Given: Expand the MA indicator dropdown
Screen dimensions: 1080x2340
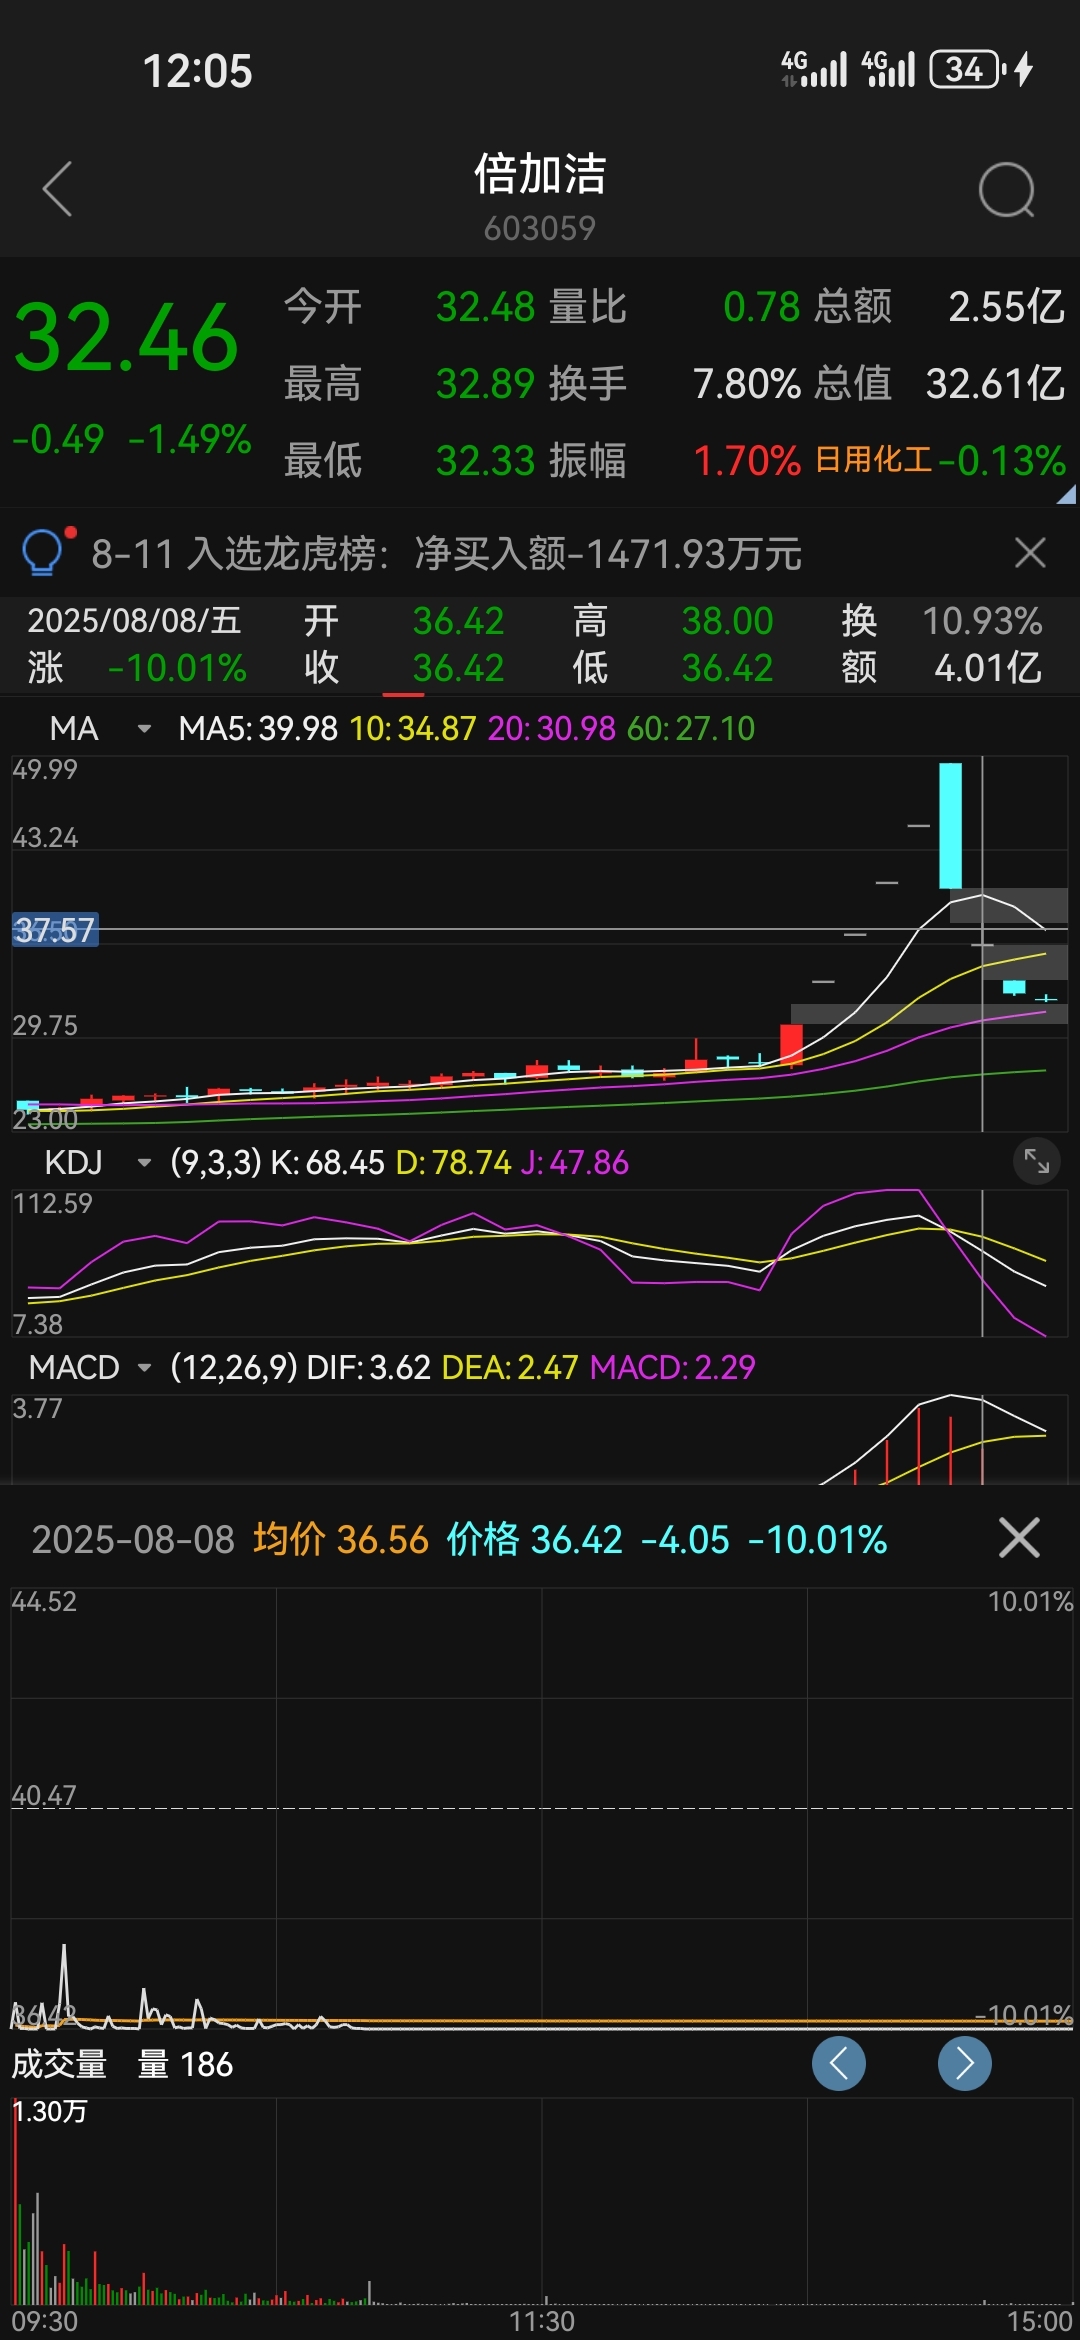Looking at the screenshot, I should click(x=144, y=728).
